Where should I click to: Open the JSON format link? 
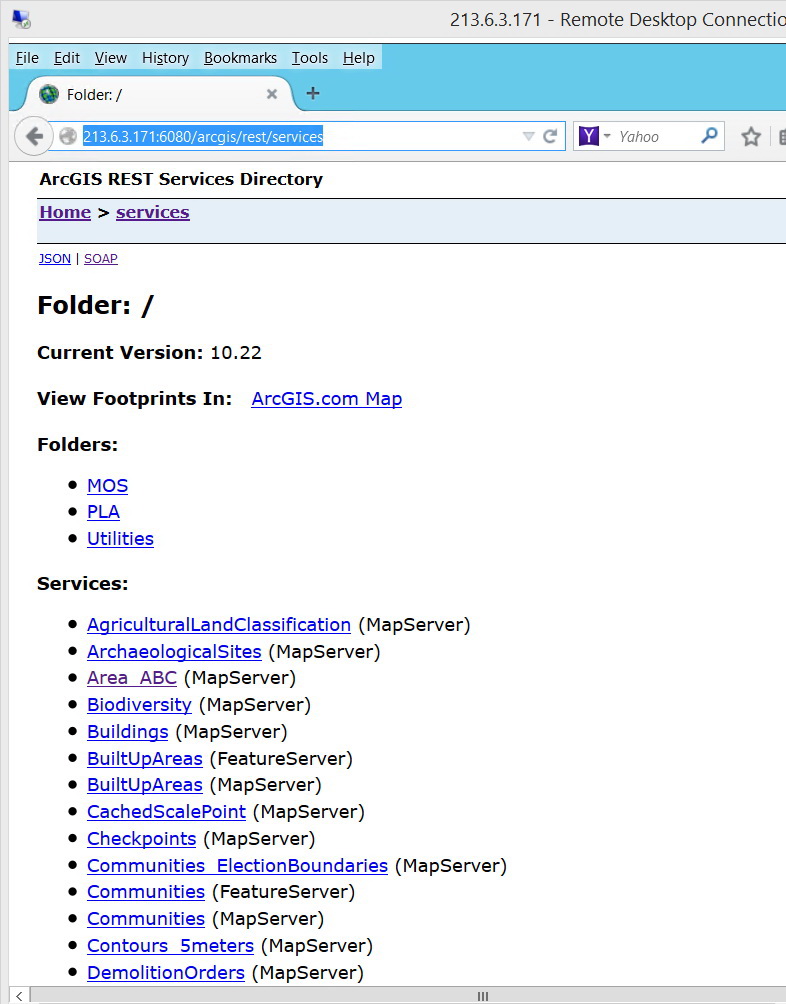(54, 259)
